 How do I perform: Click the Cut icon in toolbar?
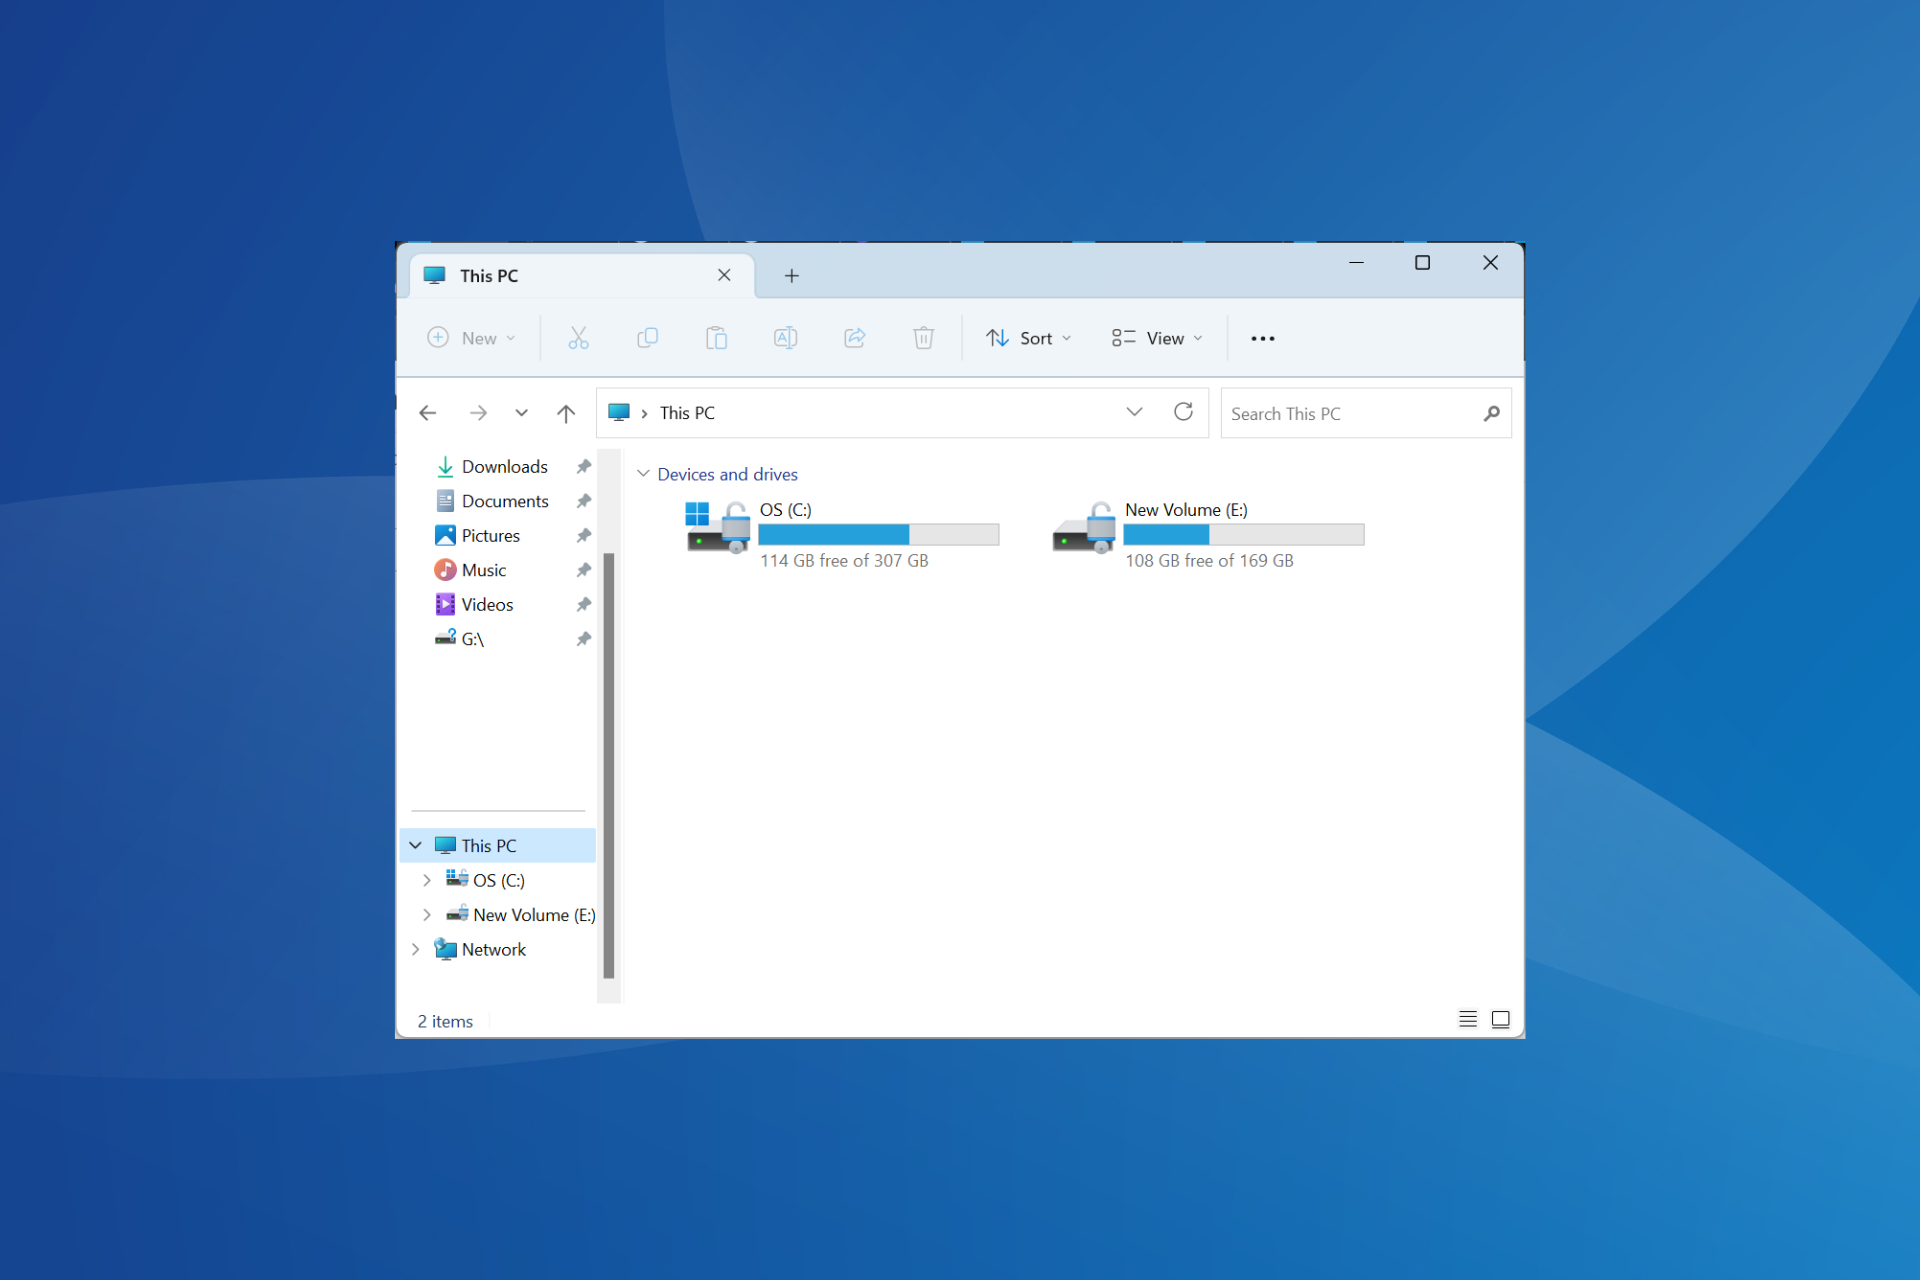[579, 339]
